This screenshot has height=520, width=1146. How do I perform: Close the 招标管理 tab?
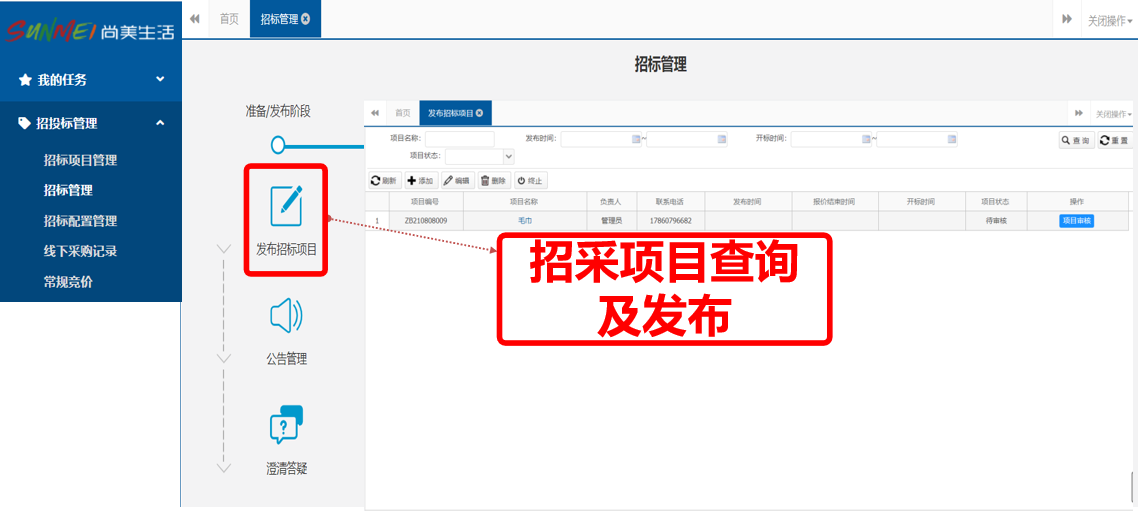(x=305, y=19)
